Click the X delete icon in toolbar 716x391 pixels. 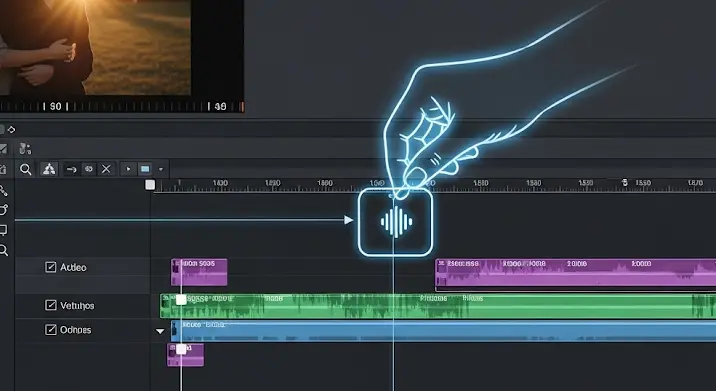[106, 169]
